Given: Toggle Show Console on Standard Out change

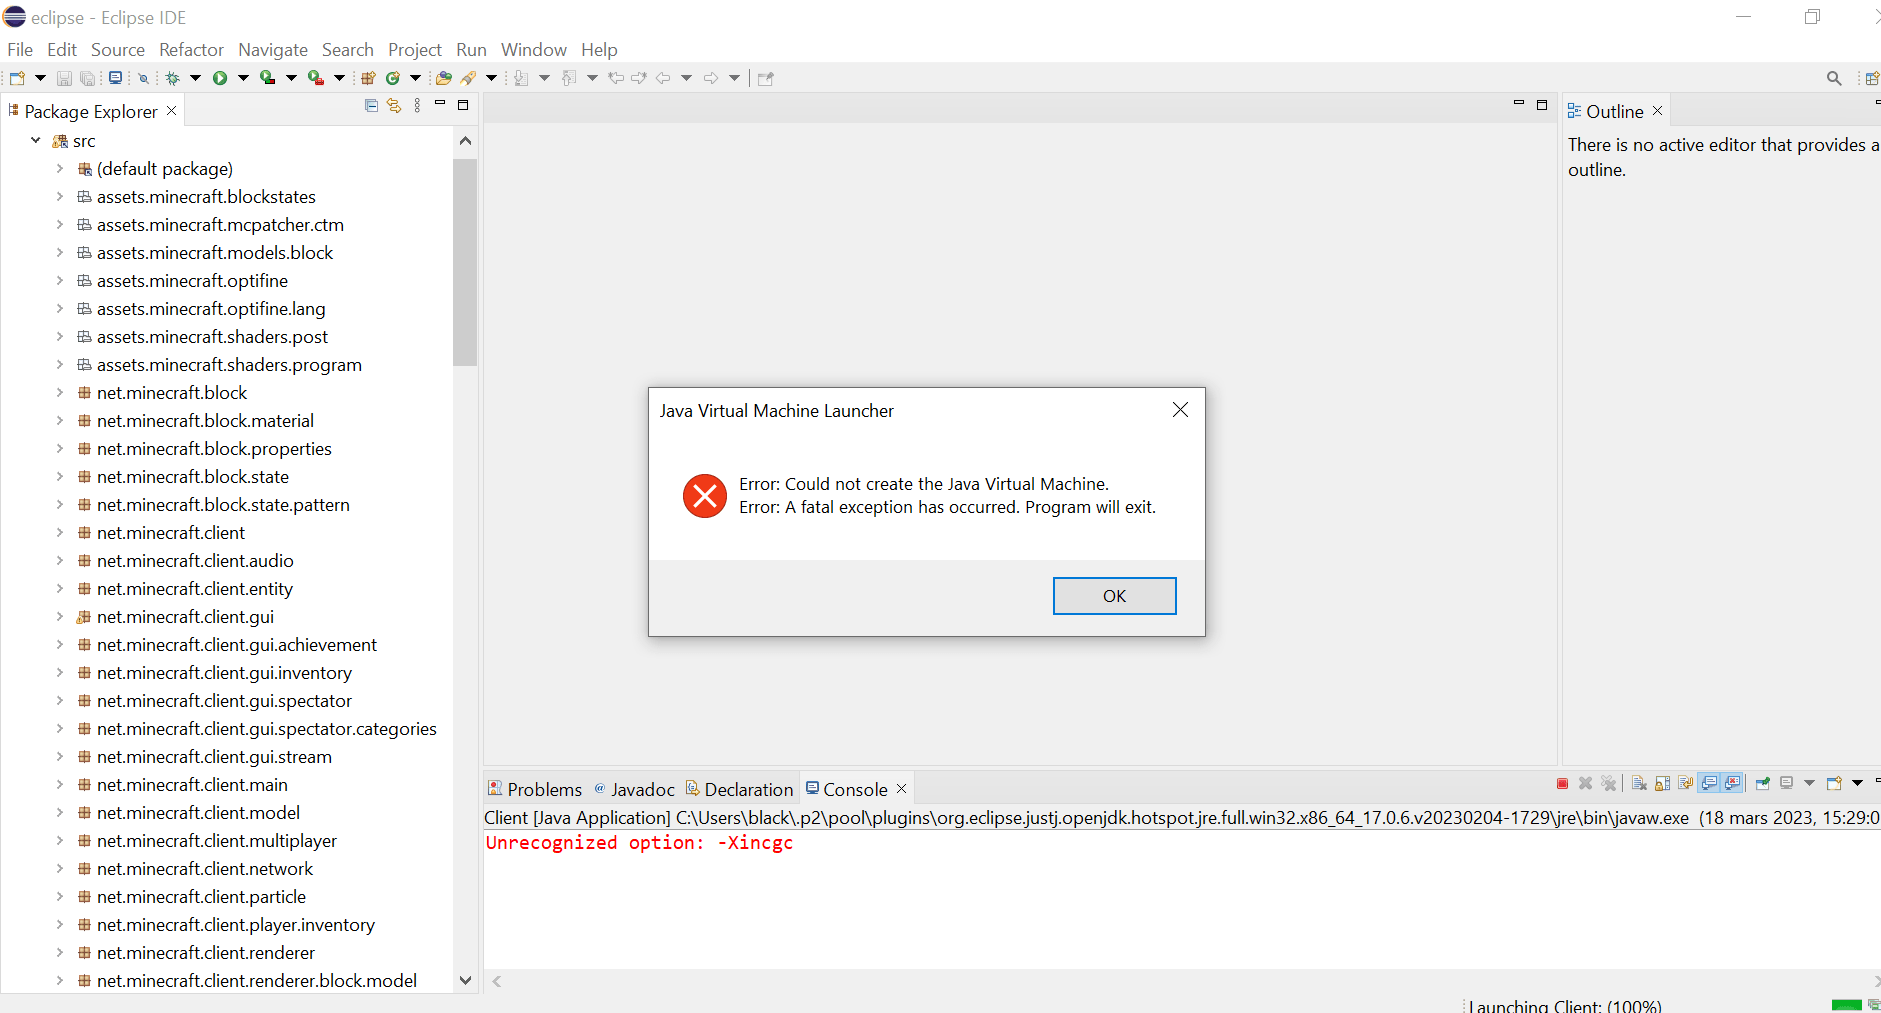Looking at the screenshot, I should coord(1709,783).
